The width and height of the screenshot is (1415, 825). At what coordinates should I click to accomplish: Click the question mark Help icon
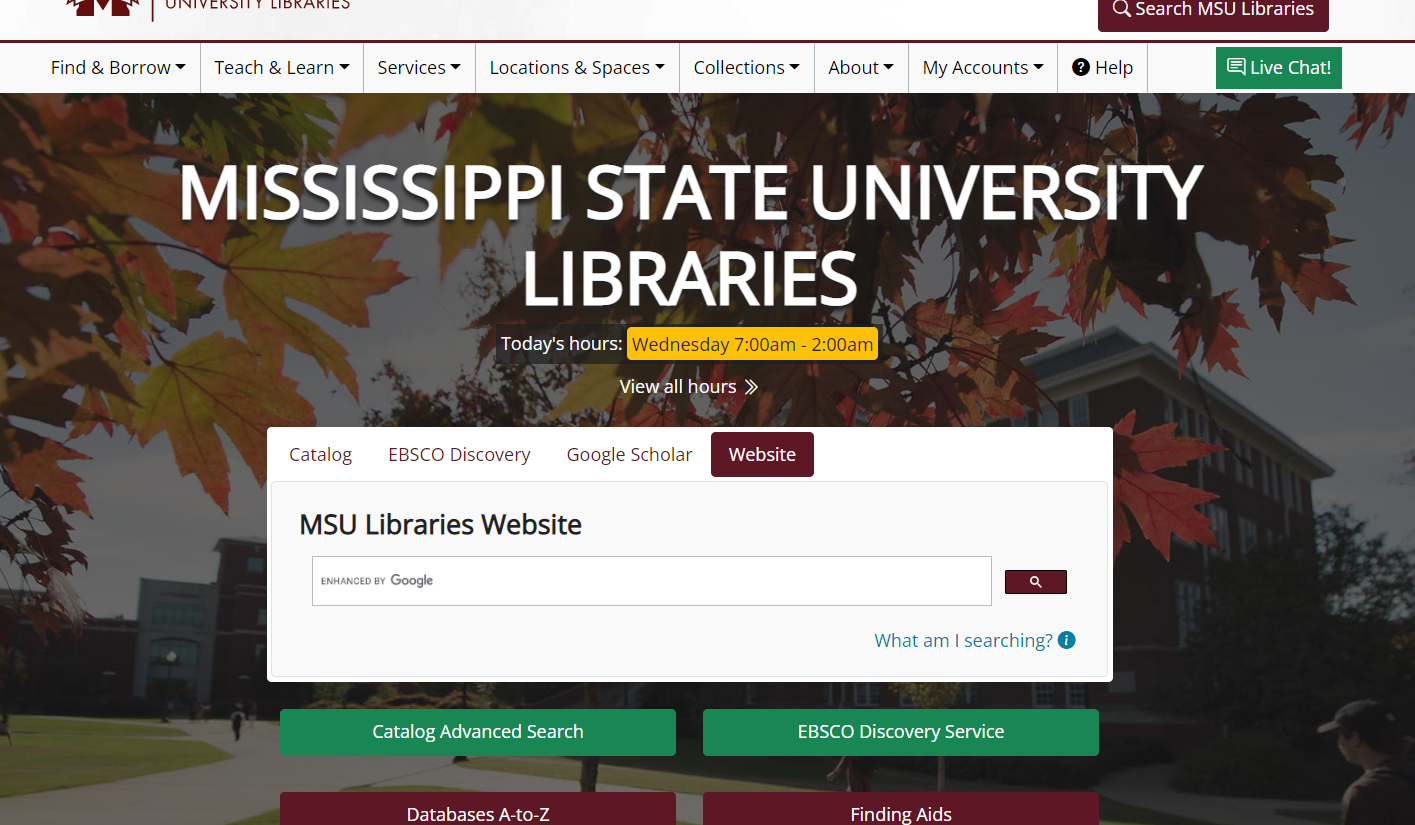pos(1081,67)
